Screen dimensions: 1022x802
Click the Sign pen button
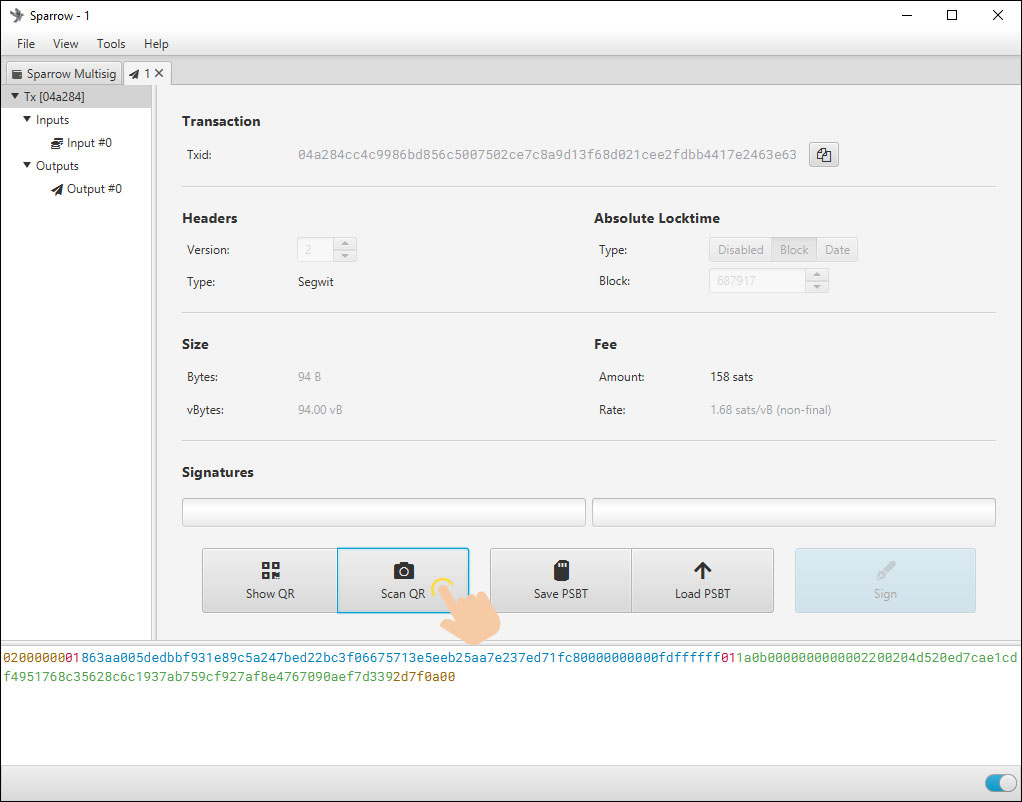(885, 580)
